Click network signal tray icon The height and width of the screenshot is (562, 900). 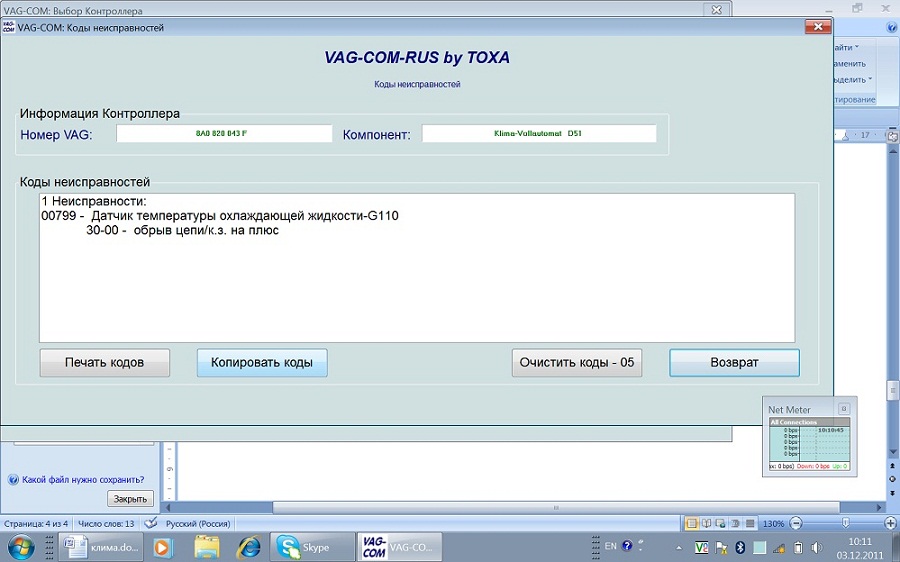click(778, 548)
